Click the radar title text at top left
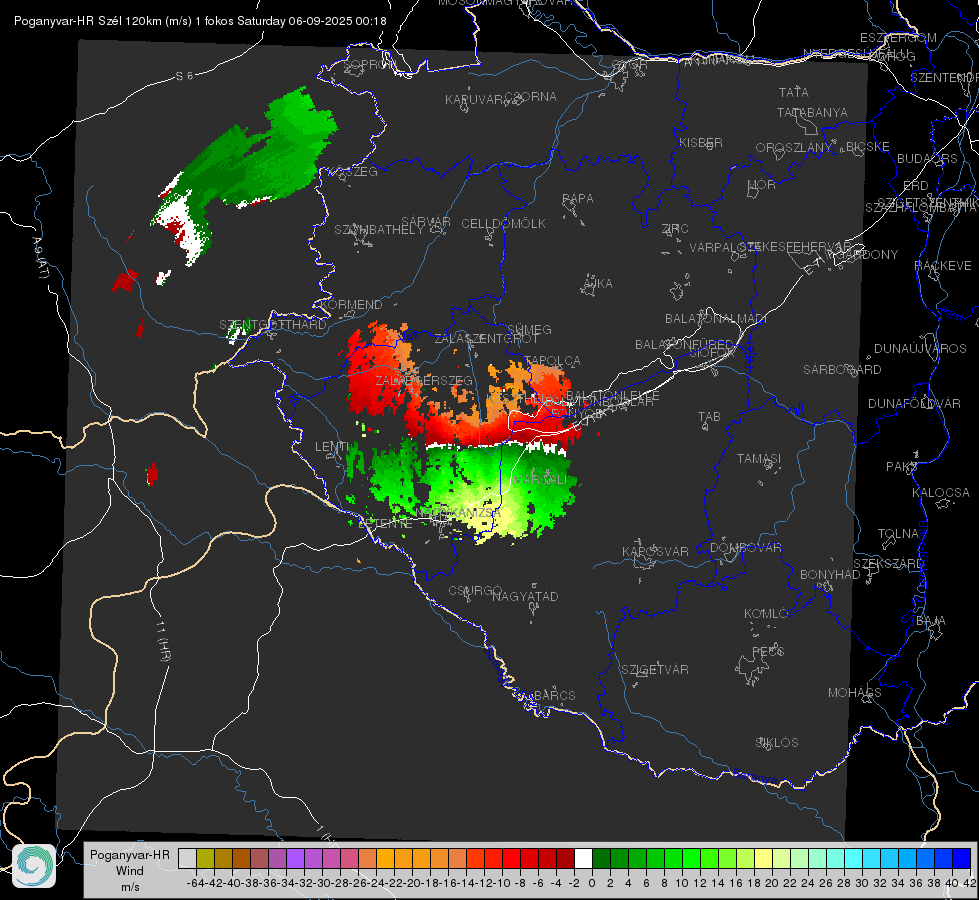 pos(200,21)
